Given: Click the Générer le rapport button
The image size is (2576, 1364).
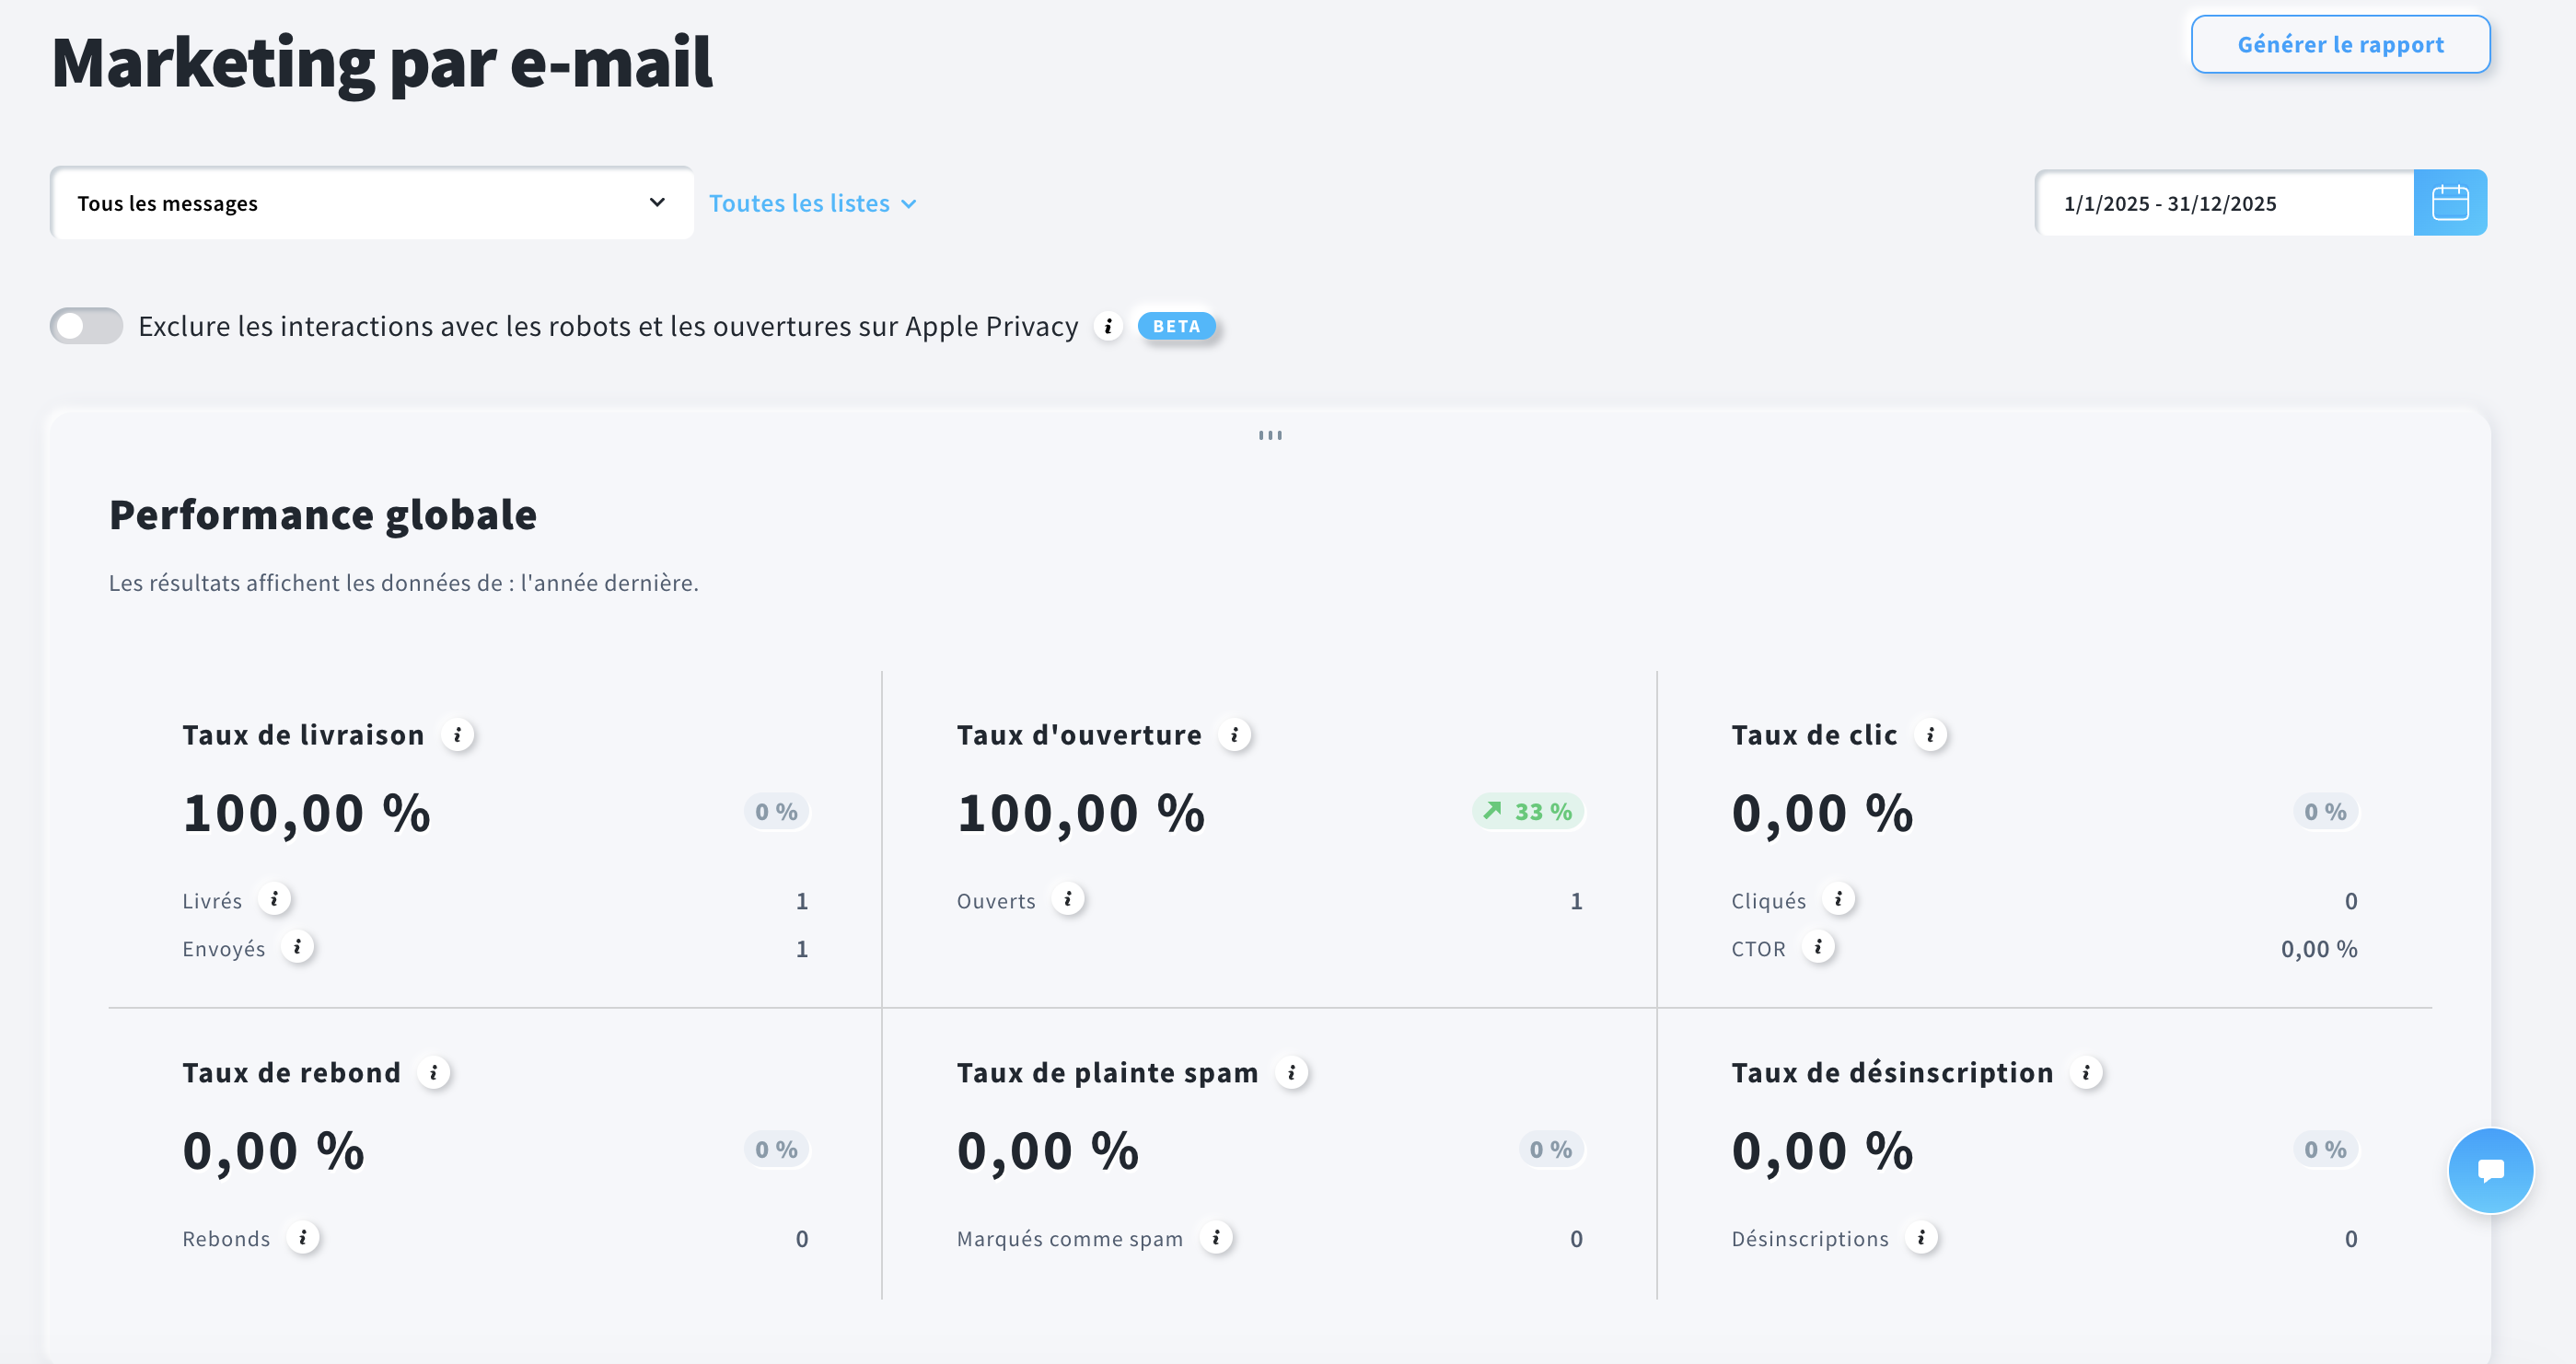Looking at the screenshot, I should point(2340,44).
